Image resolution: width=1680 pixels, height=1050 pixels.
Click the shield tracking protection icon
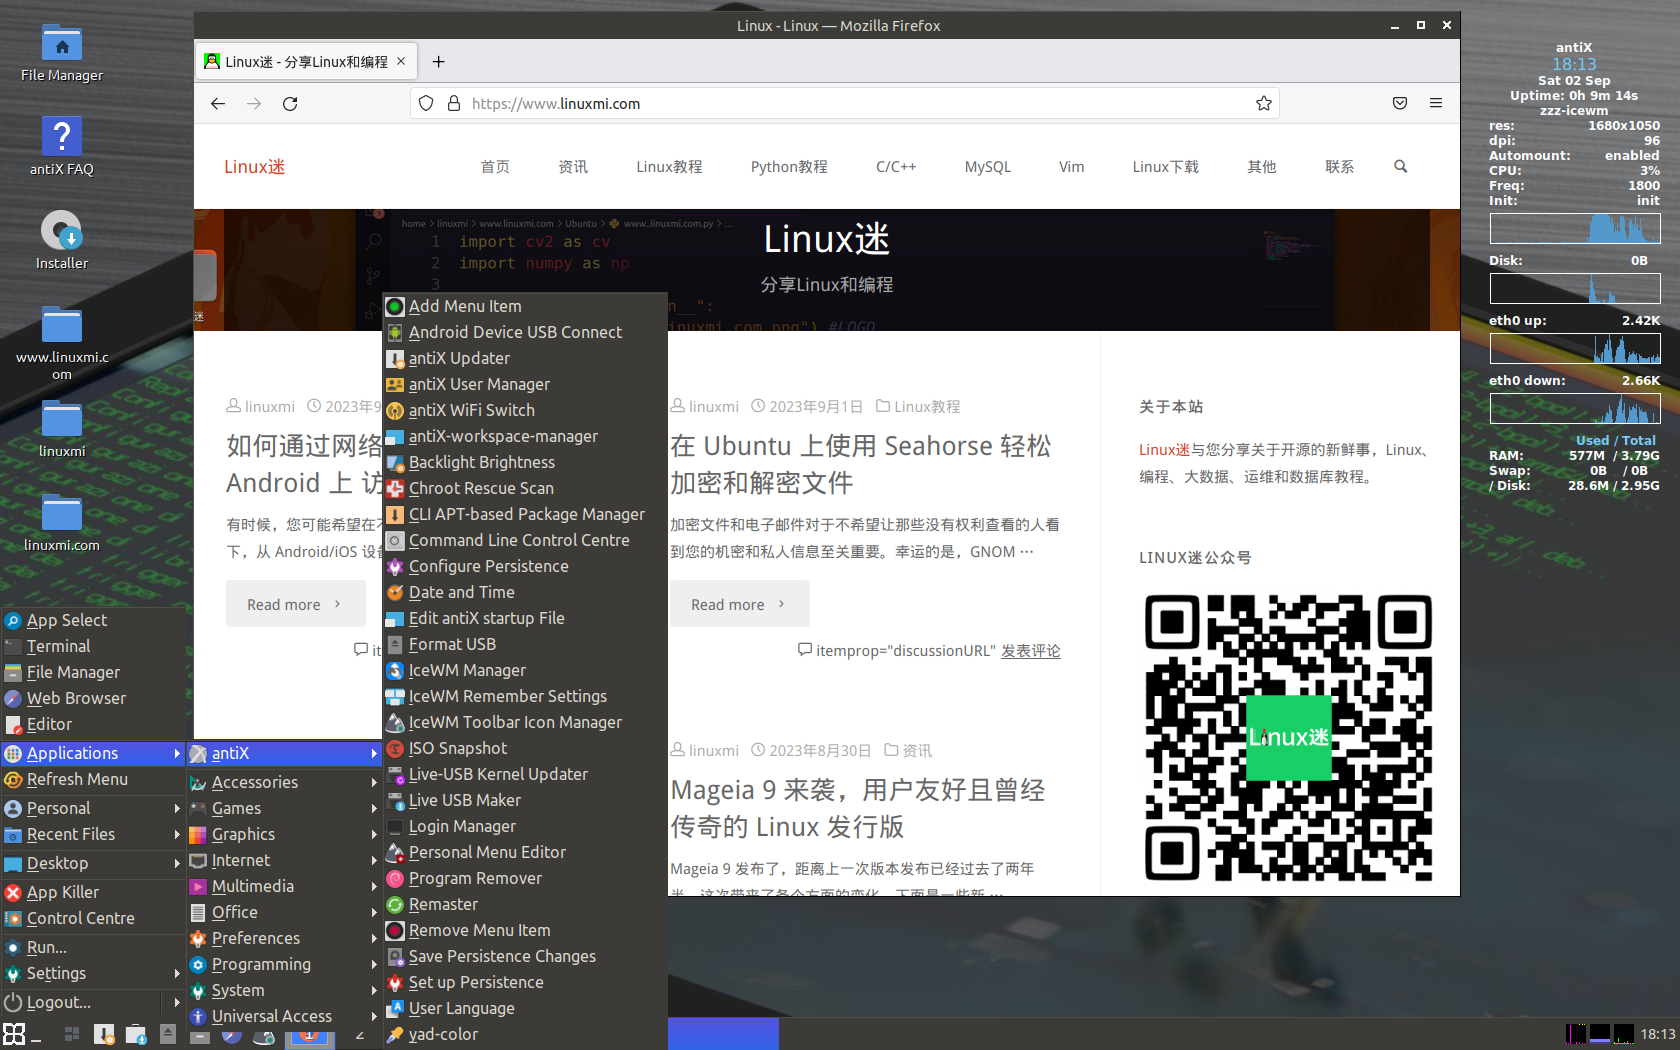tap(426, 103)
